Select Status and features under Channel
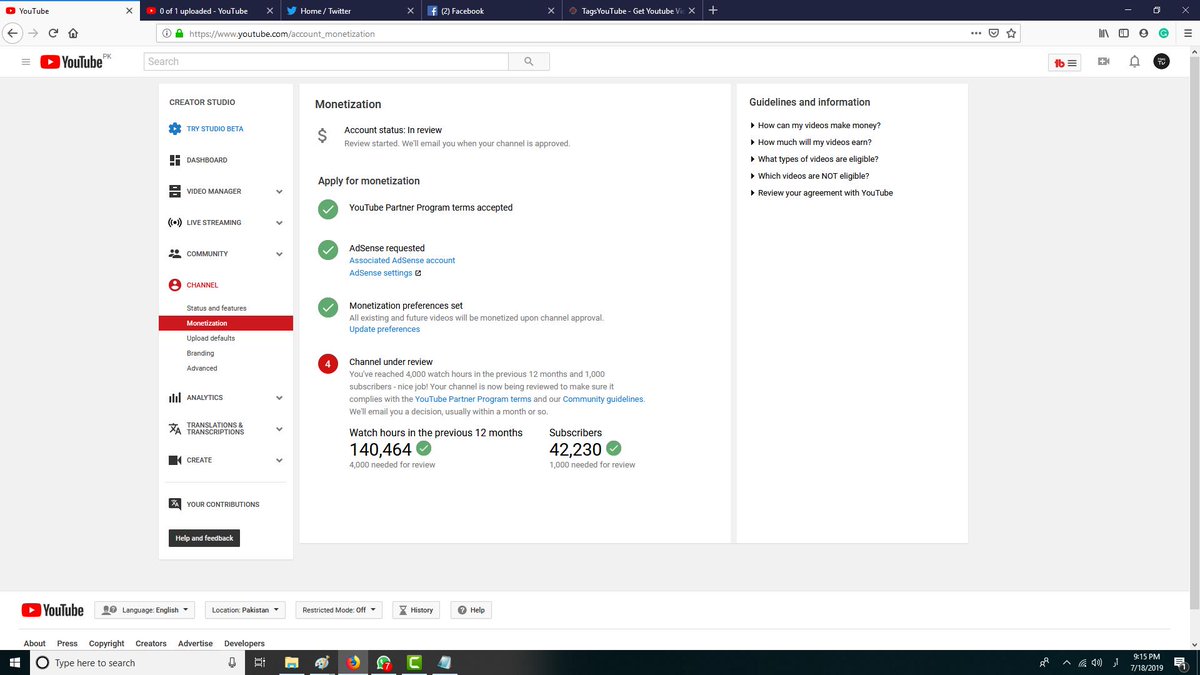Viewport: 1200px width, 675px height. (216, 308)
